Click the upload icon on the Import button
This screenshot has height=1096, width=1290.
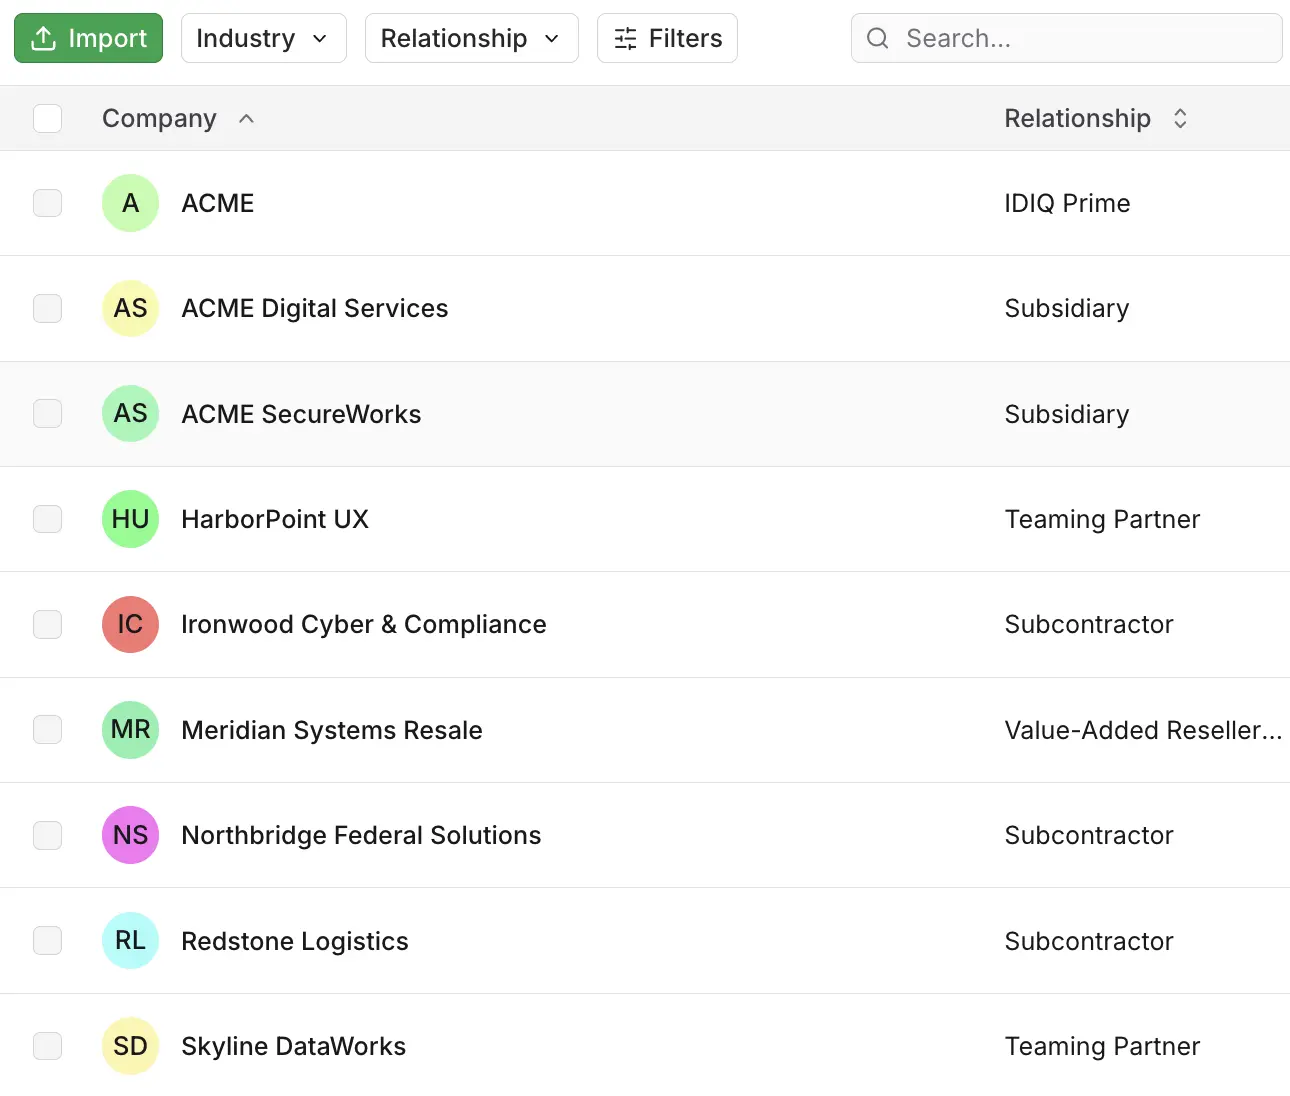pyautogui.click(x=43, y=38)
